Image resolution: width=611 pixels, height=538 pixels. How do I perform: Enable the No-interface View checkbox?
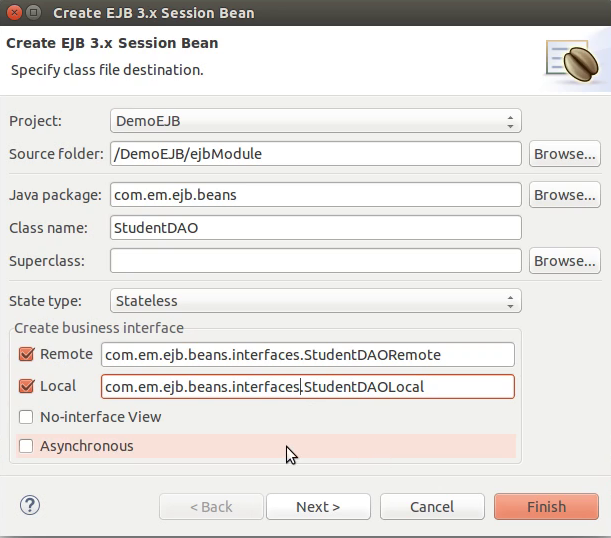(26, 417)
